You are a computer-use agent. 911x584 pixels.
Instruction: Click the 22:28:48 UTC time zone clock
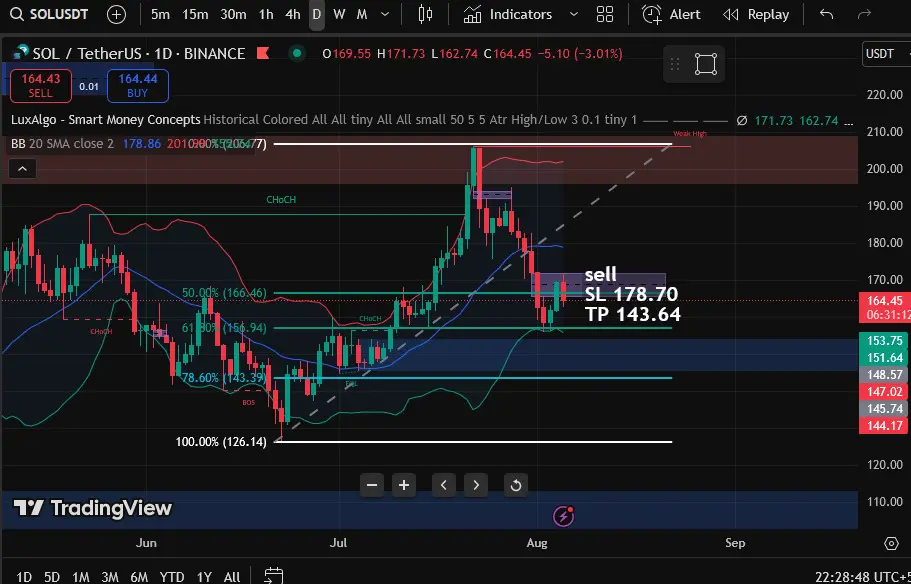(x=862, y=577)
